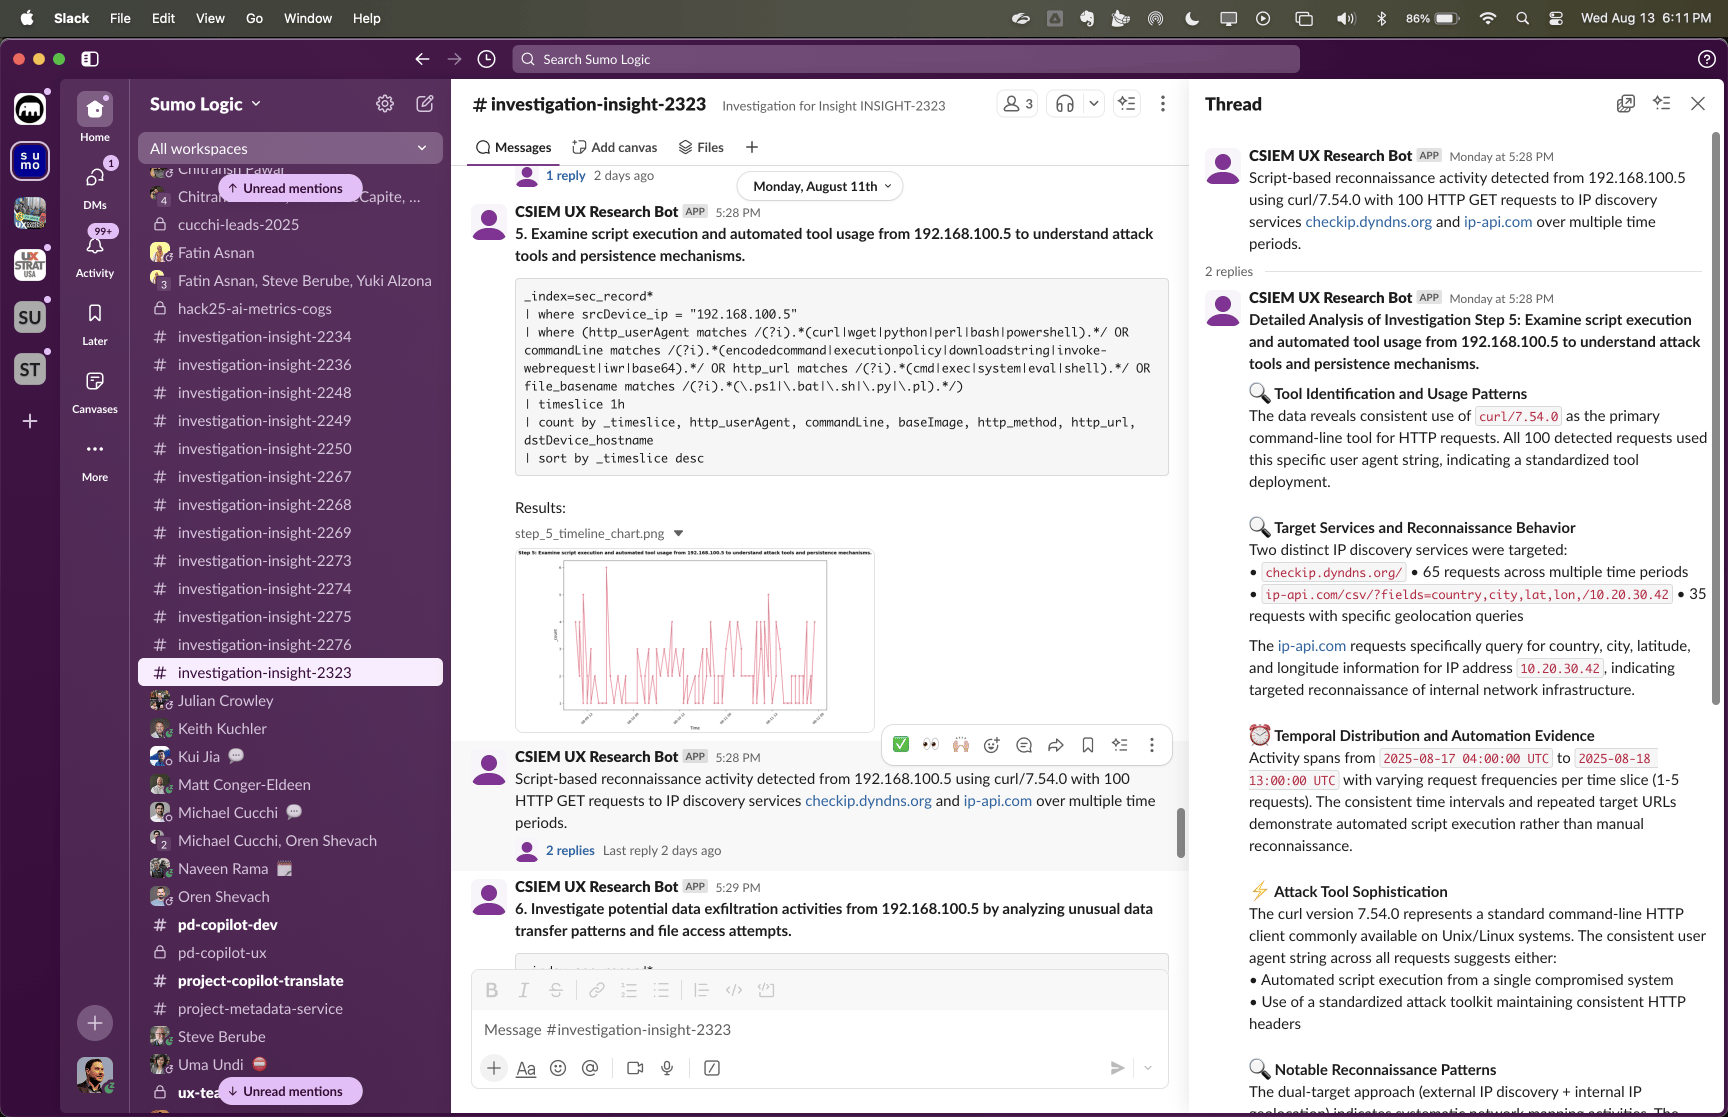Toggle bold formatting in composer
This screenshot has height=1117, width=1728.
click(491, 990)
